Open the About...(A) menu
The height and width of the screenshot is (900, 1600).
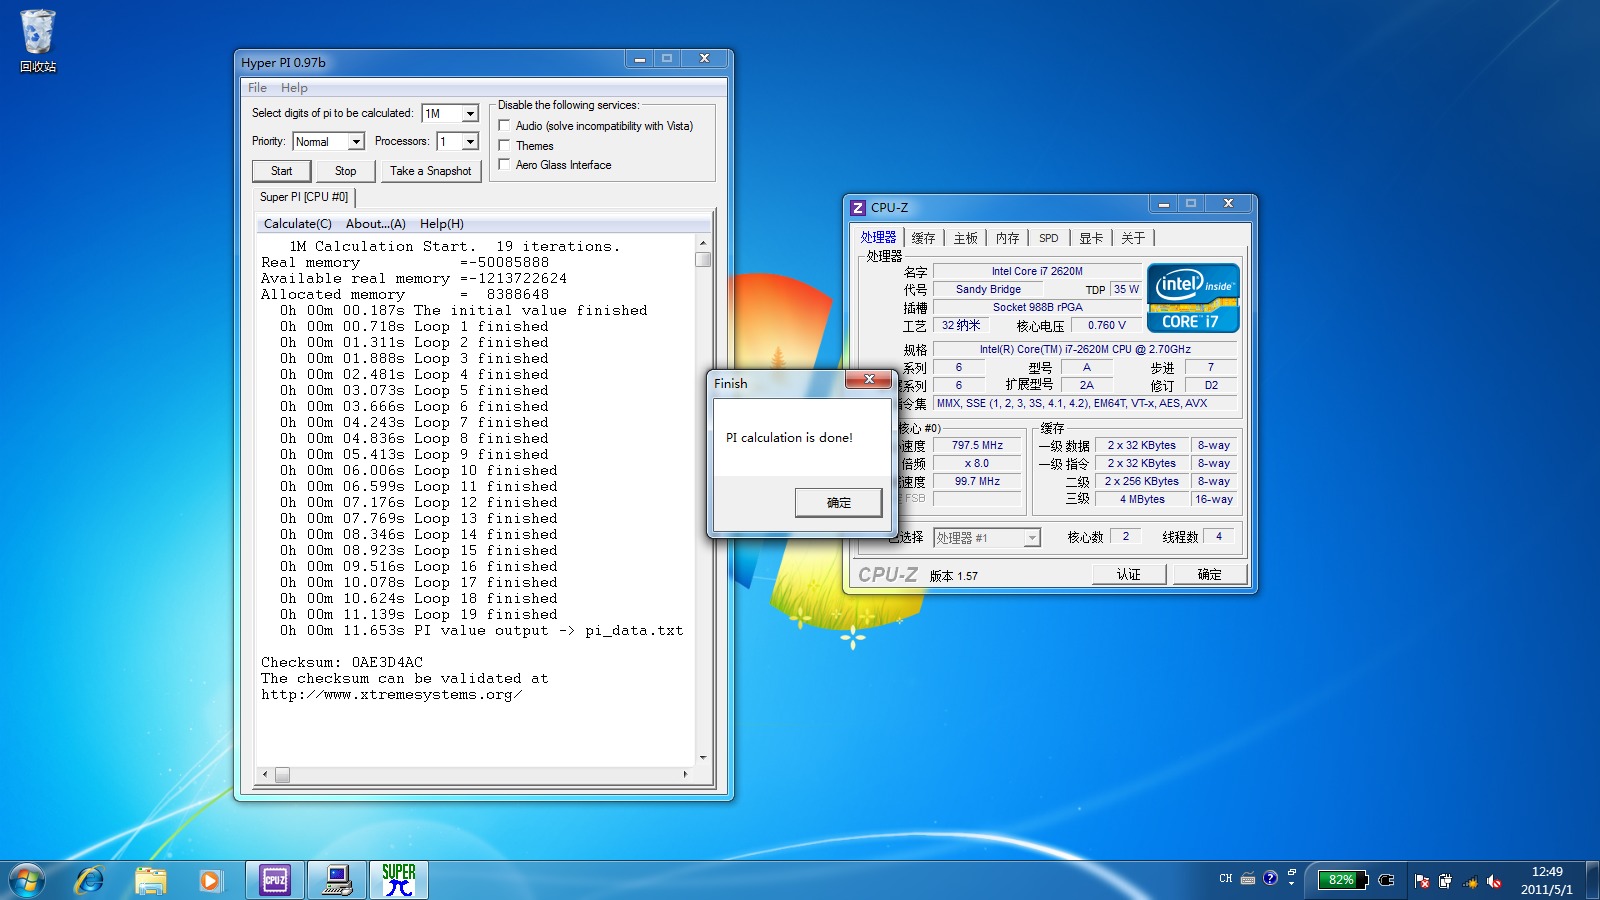click(376, 224)
